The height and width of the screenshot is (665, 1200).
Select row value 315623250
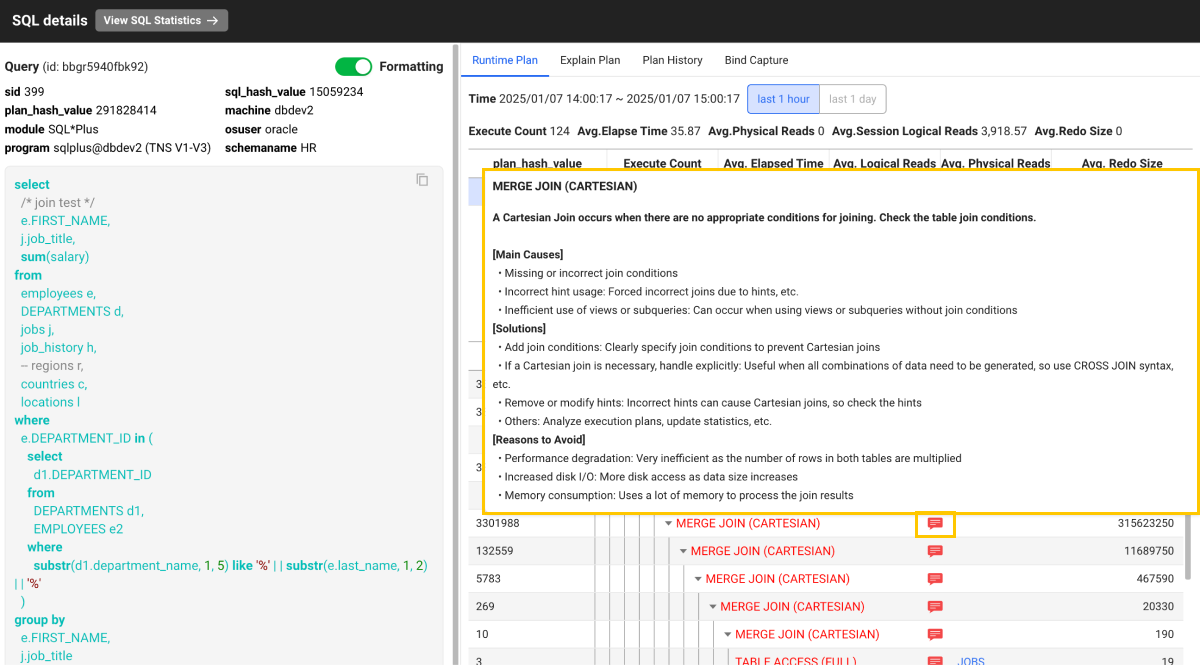(1146, 523)
